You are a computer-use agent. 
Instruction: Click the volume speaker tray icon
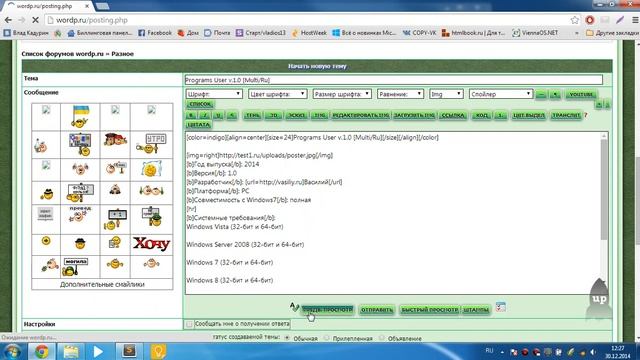(593, 352)
